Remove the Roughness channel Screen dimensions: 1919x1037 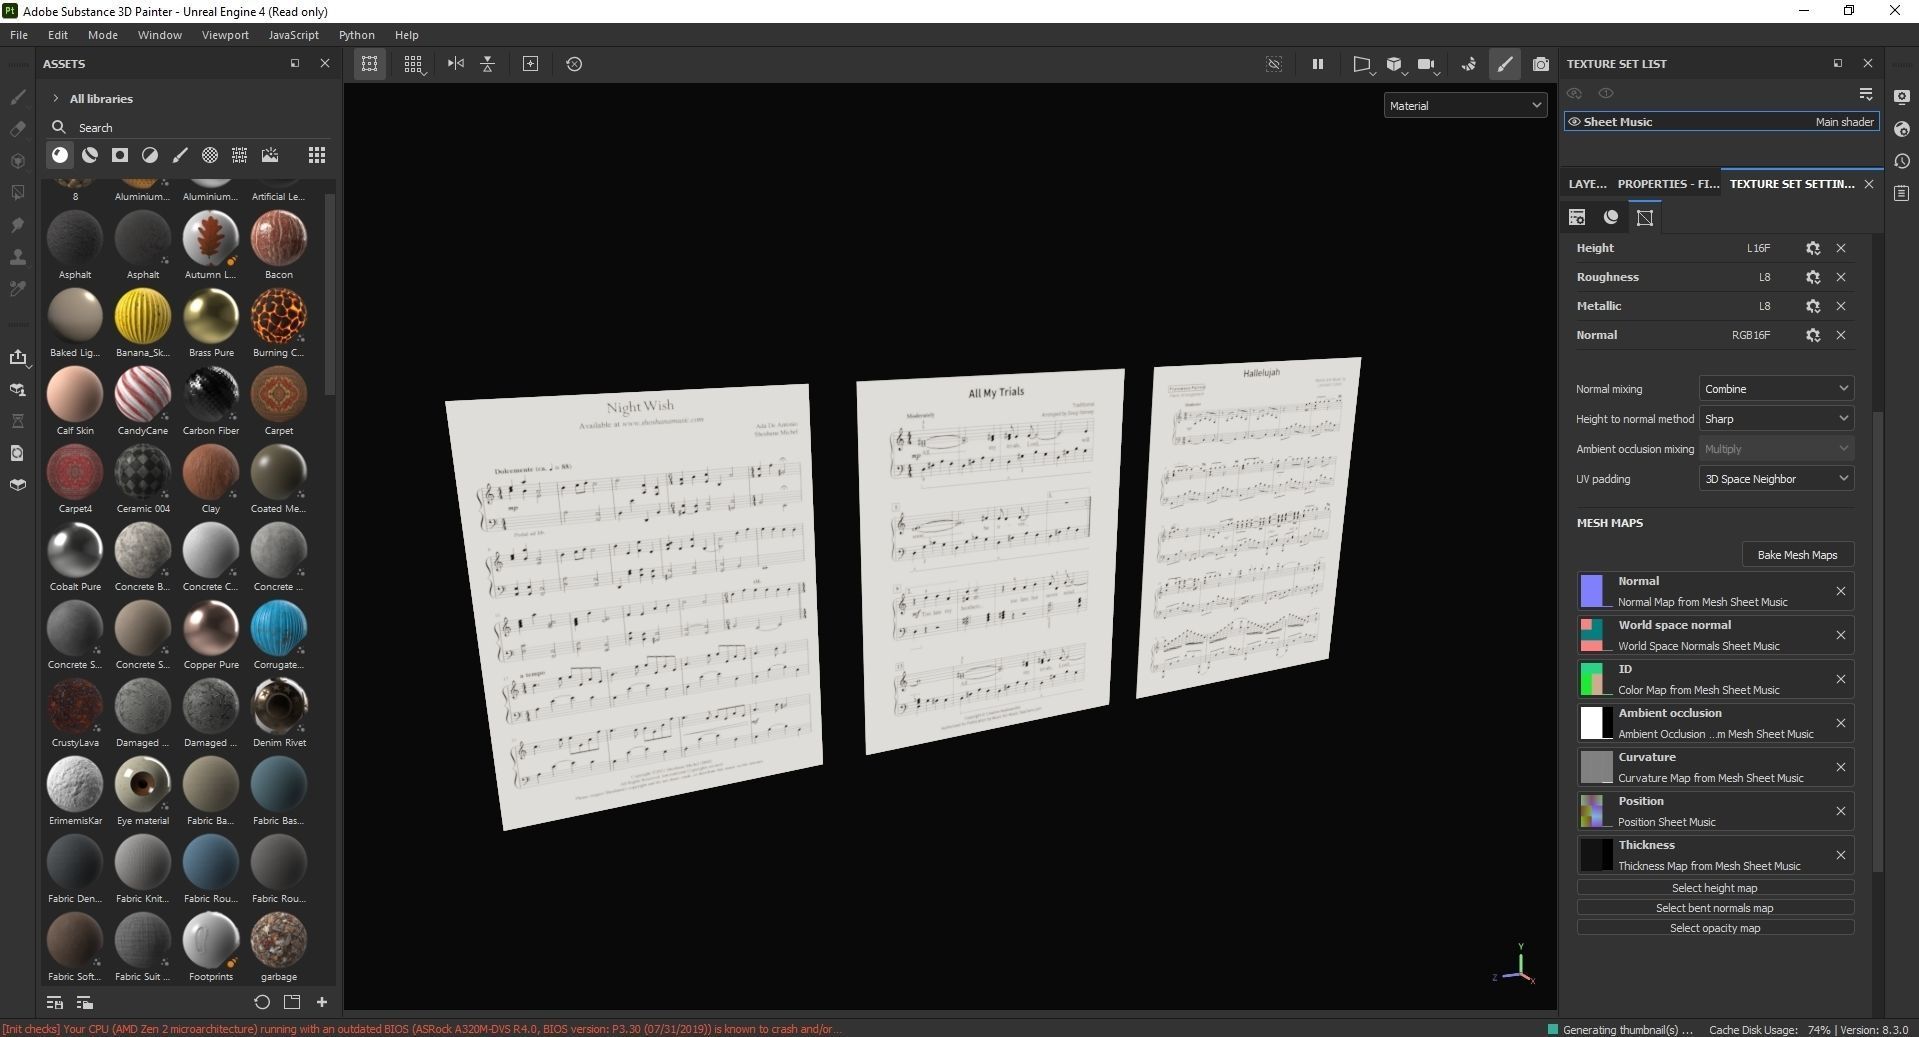coord(1841,277)
